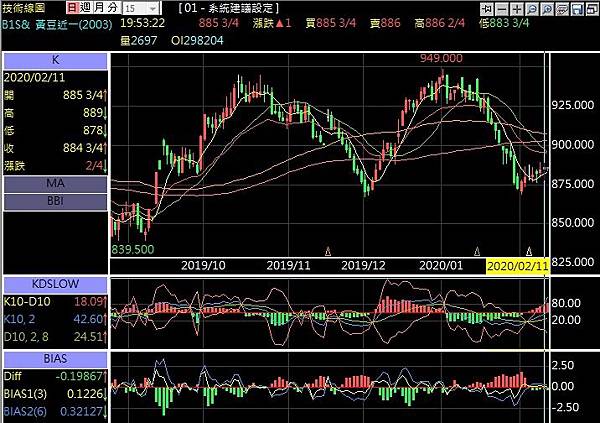The height and width of the screenshot is (423, 600).
Task: Click the 2019/11 axis date
Action: point(288,266)
